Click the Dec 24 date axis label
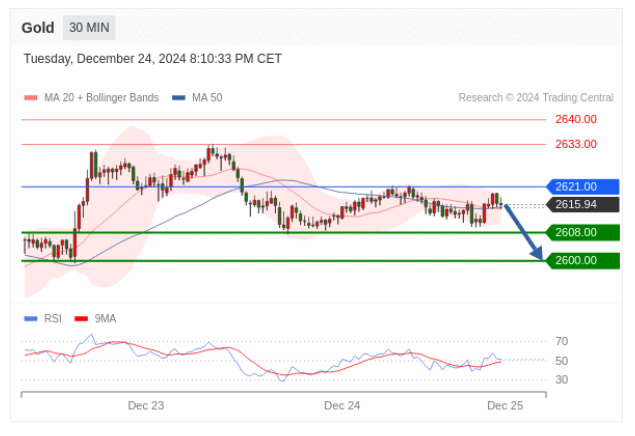The height and width of the screenshot is (436, 635). pyautogui.click(x=342, y=406)
